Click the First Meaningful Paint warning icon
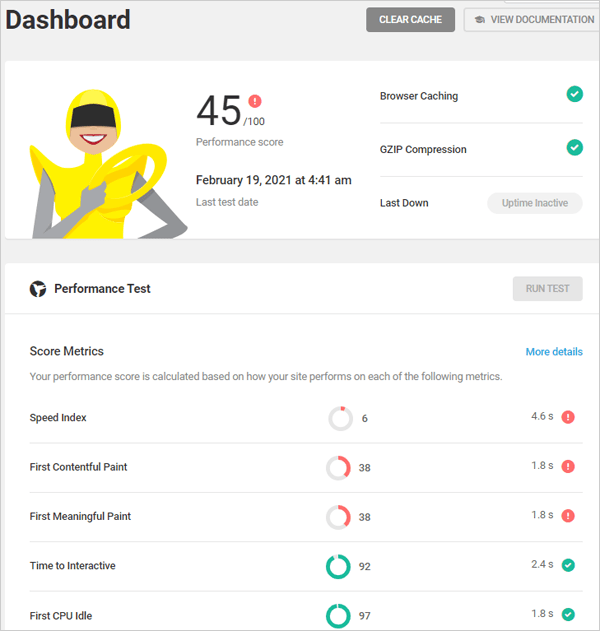The height and width of the screenshot is (631, 600). 568,516
